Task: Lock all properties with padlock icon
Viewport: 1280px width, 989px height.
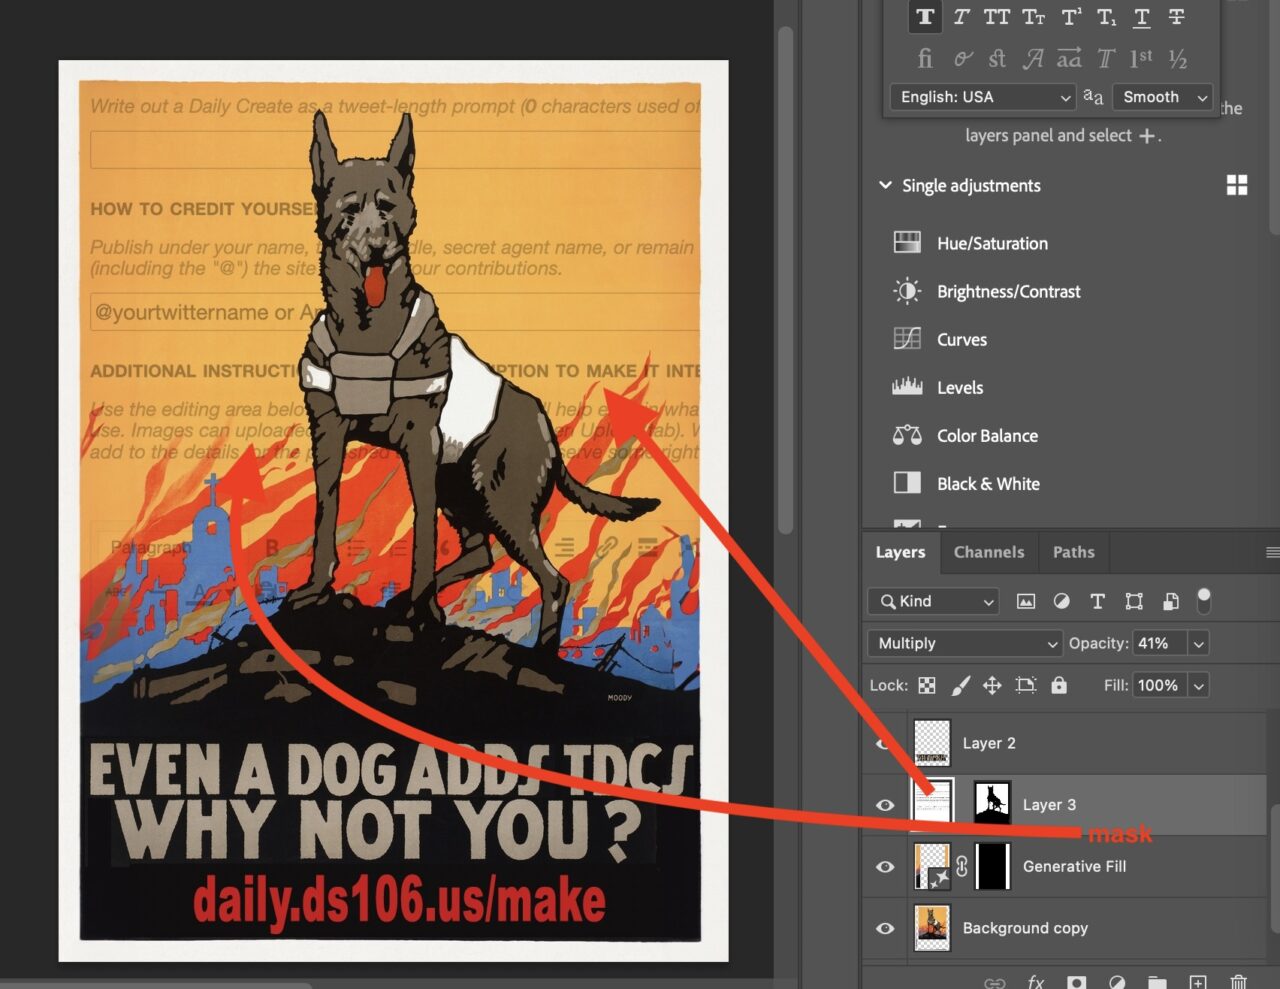Action: click(1059, 685)
